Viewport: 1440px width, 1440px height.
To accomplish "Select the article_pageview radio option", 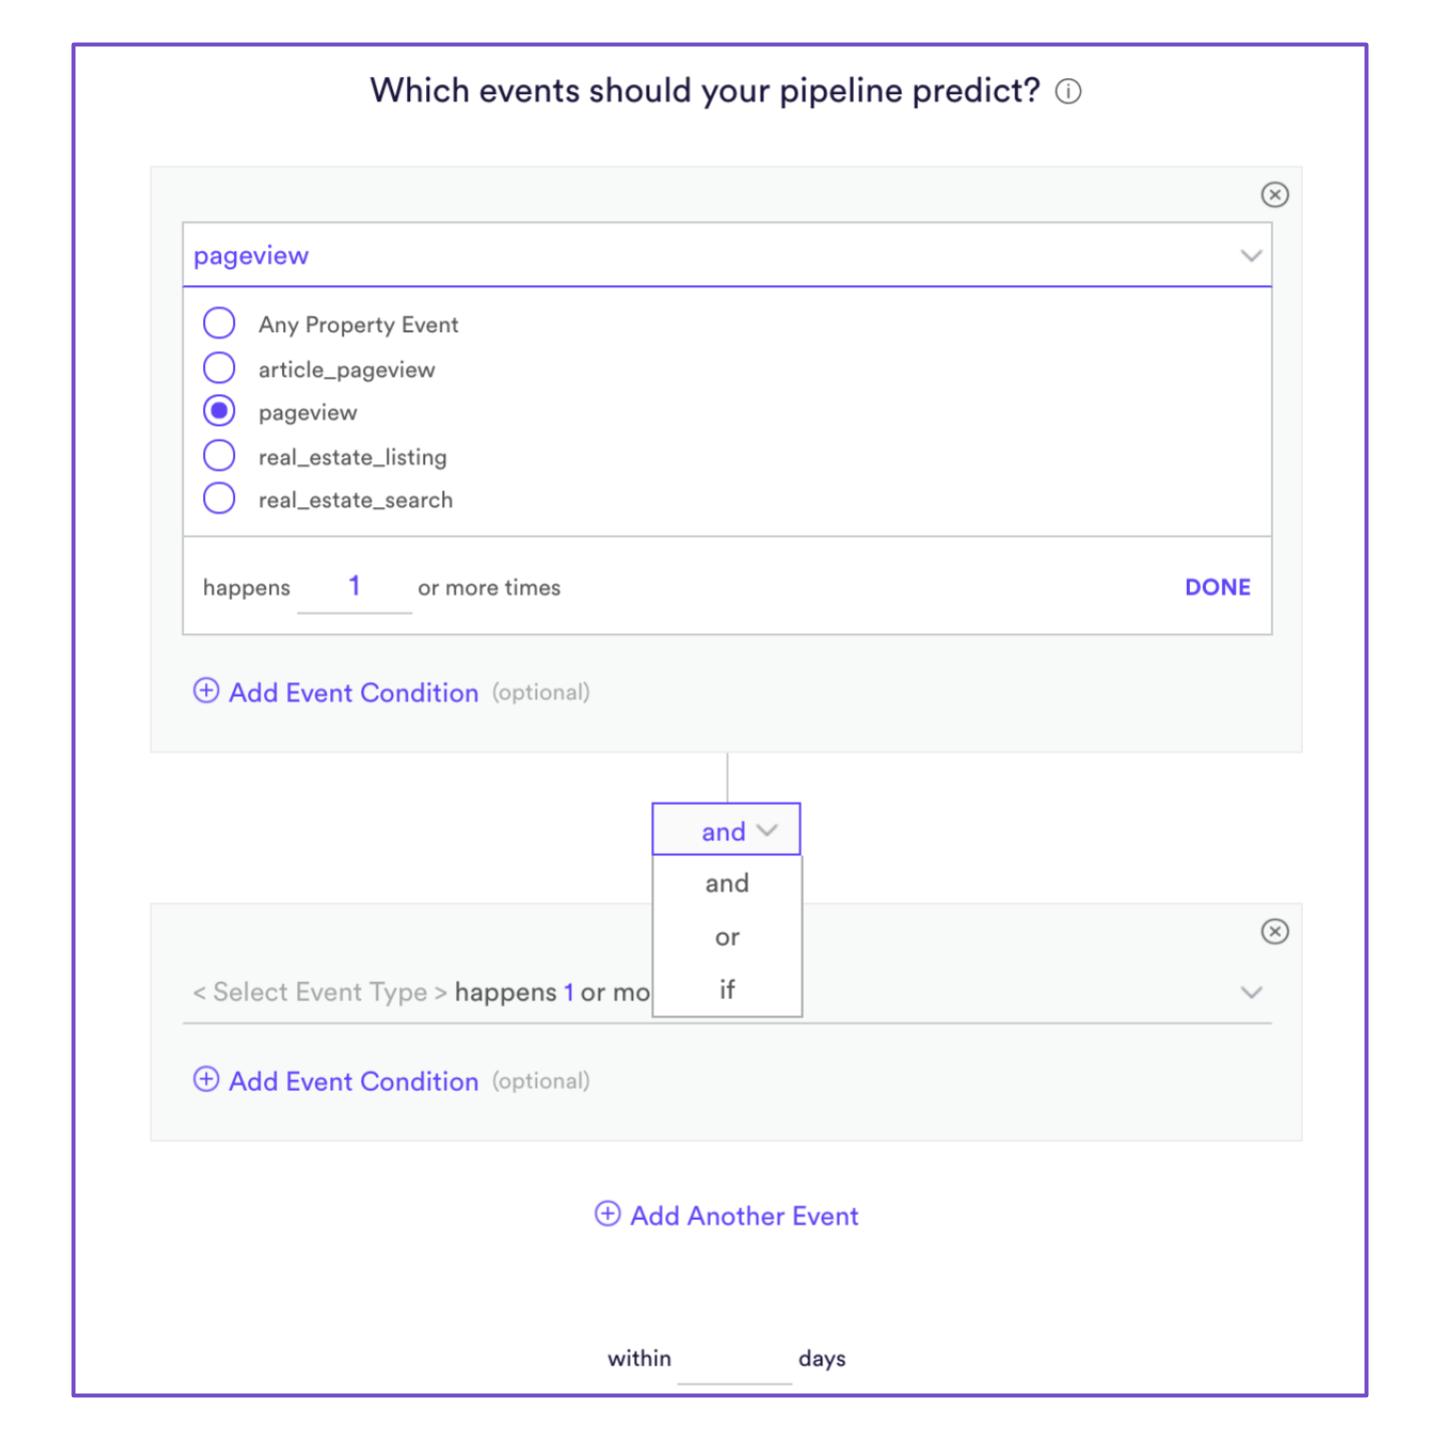I will coord(219,368).
